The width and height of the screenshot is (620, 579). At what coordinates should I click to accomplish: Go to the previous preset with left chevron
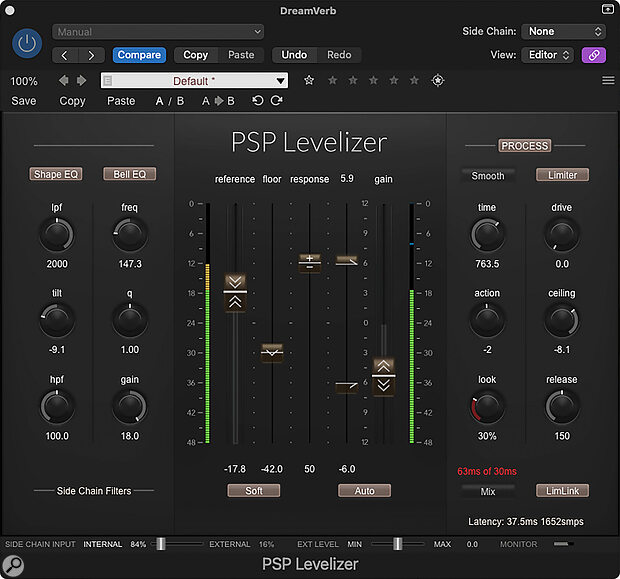click(x=65, y=55)
